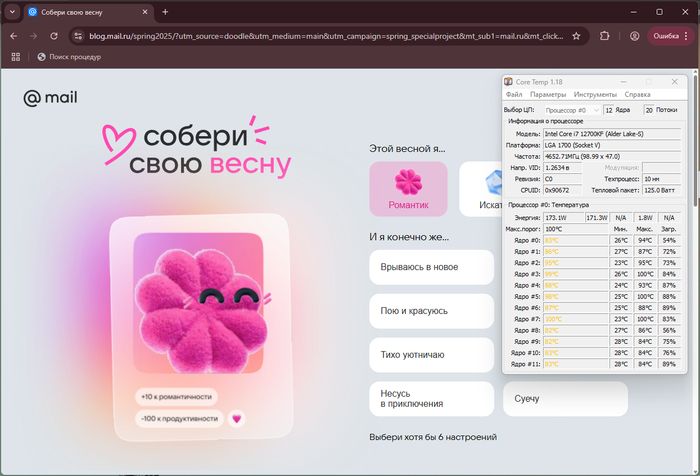Image resolution: width=700 pixels, height=476 pixels.
Task: Open the Chrome three-dot menu
Action: 688,35
